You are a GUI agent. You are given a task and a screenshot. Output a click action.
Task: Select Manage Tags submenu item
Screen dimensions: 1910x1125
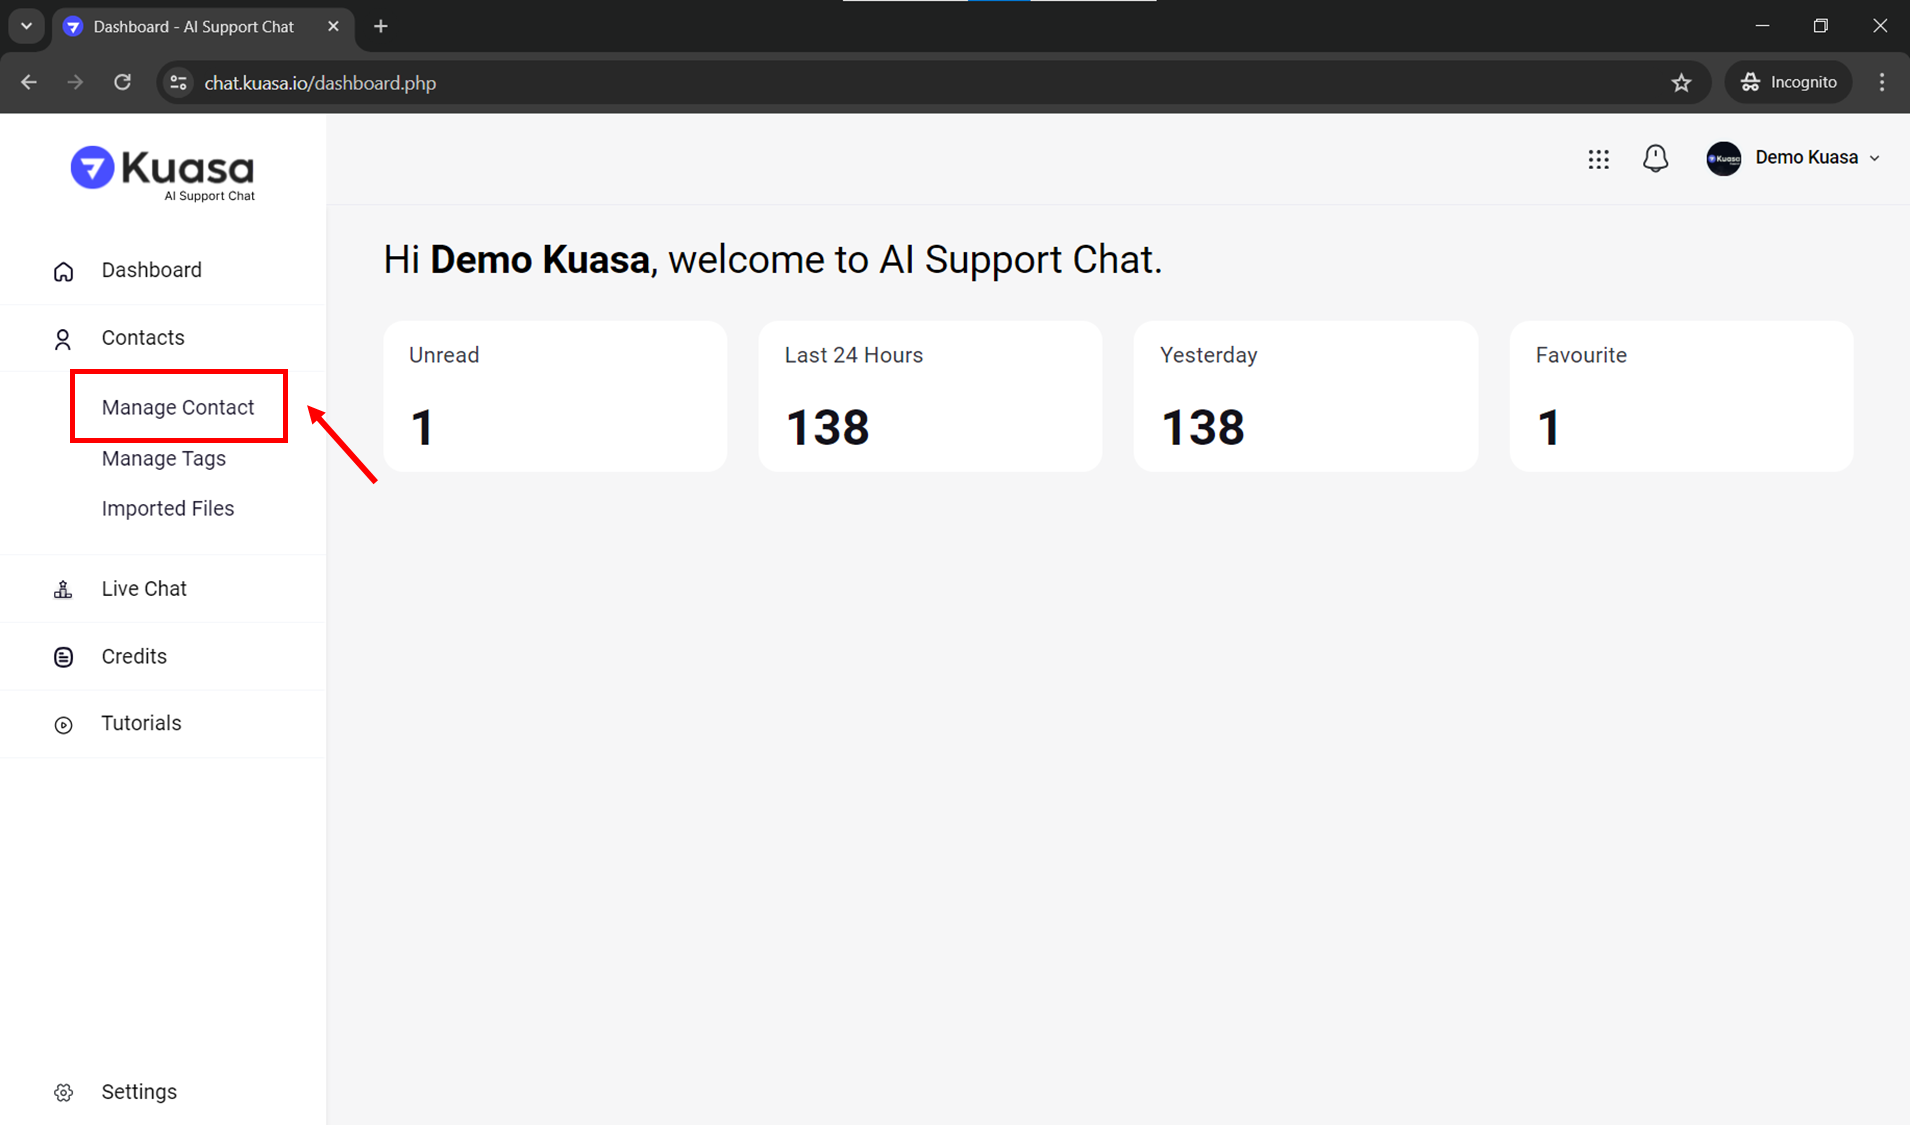(164, 458)
